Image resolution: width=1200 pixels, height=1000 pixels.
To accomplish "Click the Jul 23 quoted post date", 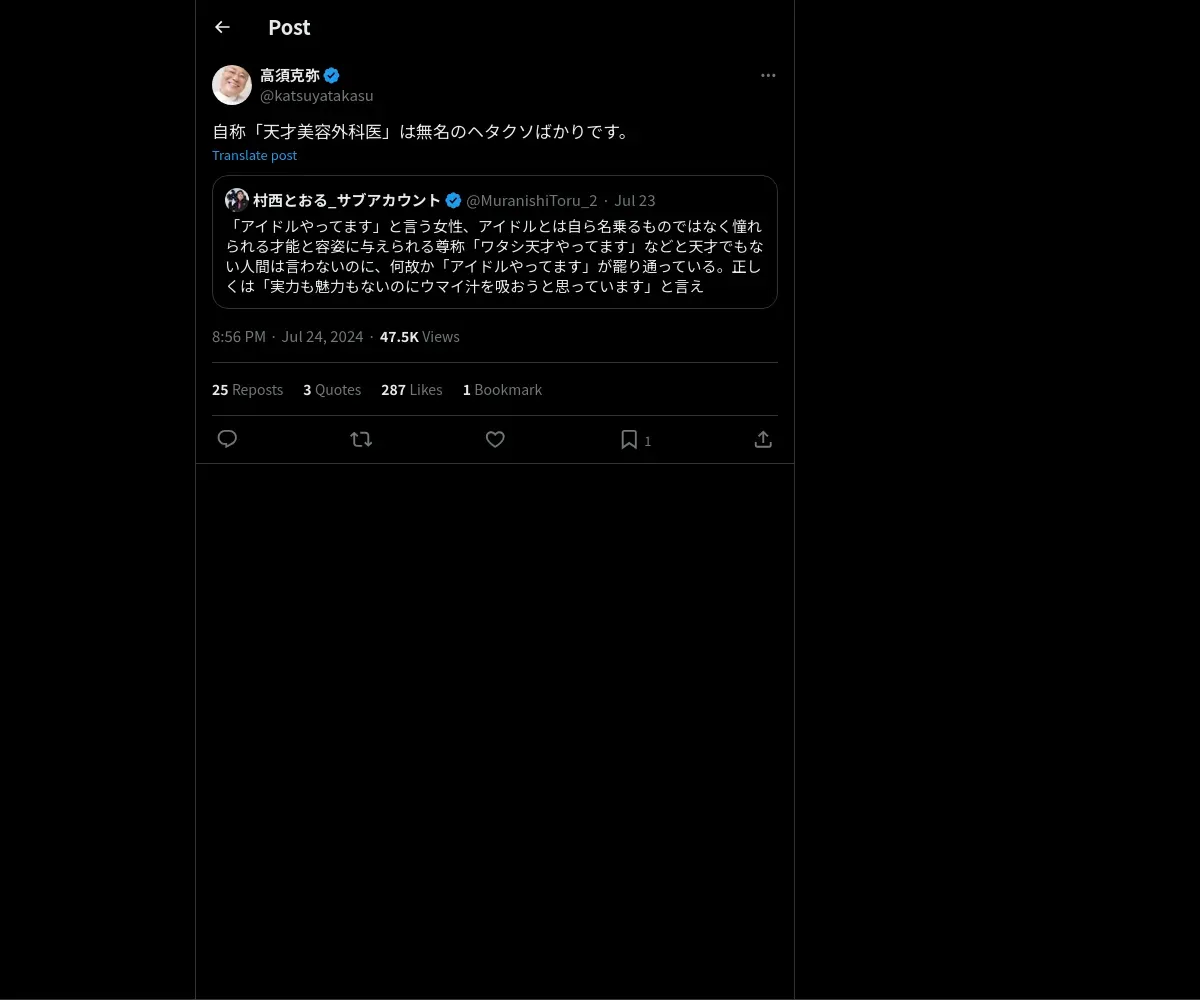I will (635, 200).
